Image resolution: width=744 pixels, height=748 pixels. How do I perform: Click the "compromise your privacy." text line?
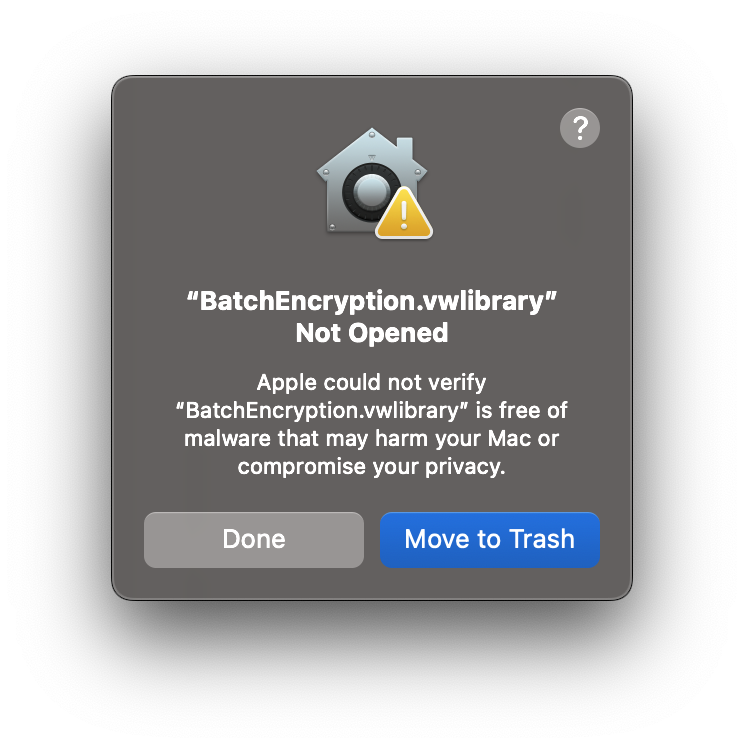(372, 467)
